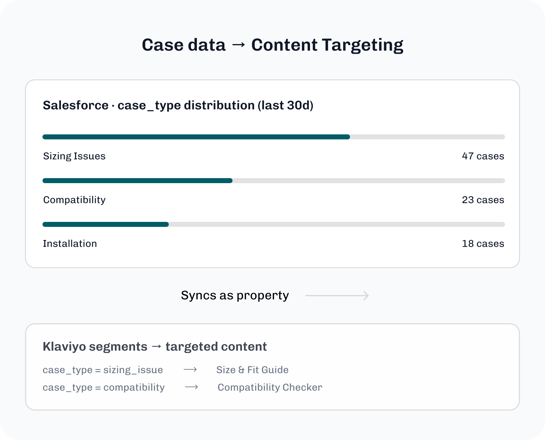Click the arrow after the sizing_issue rule
This screenshot has width=545, height=440.
[190, 369]
